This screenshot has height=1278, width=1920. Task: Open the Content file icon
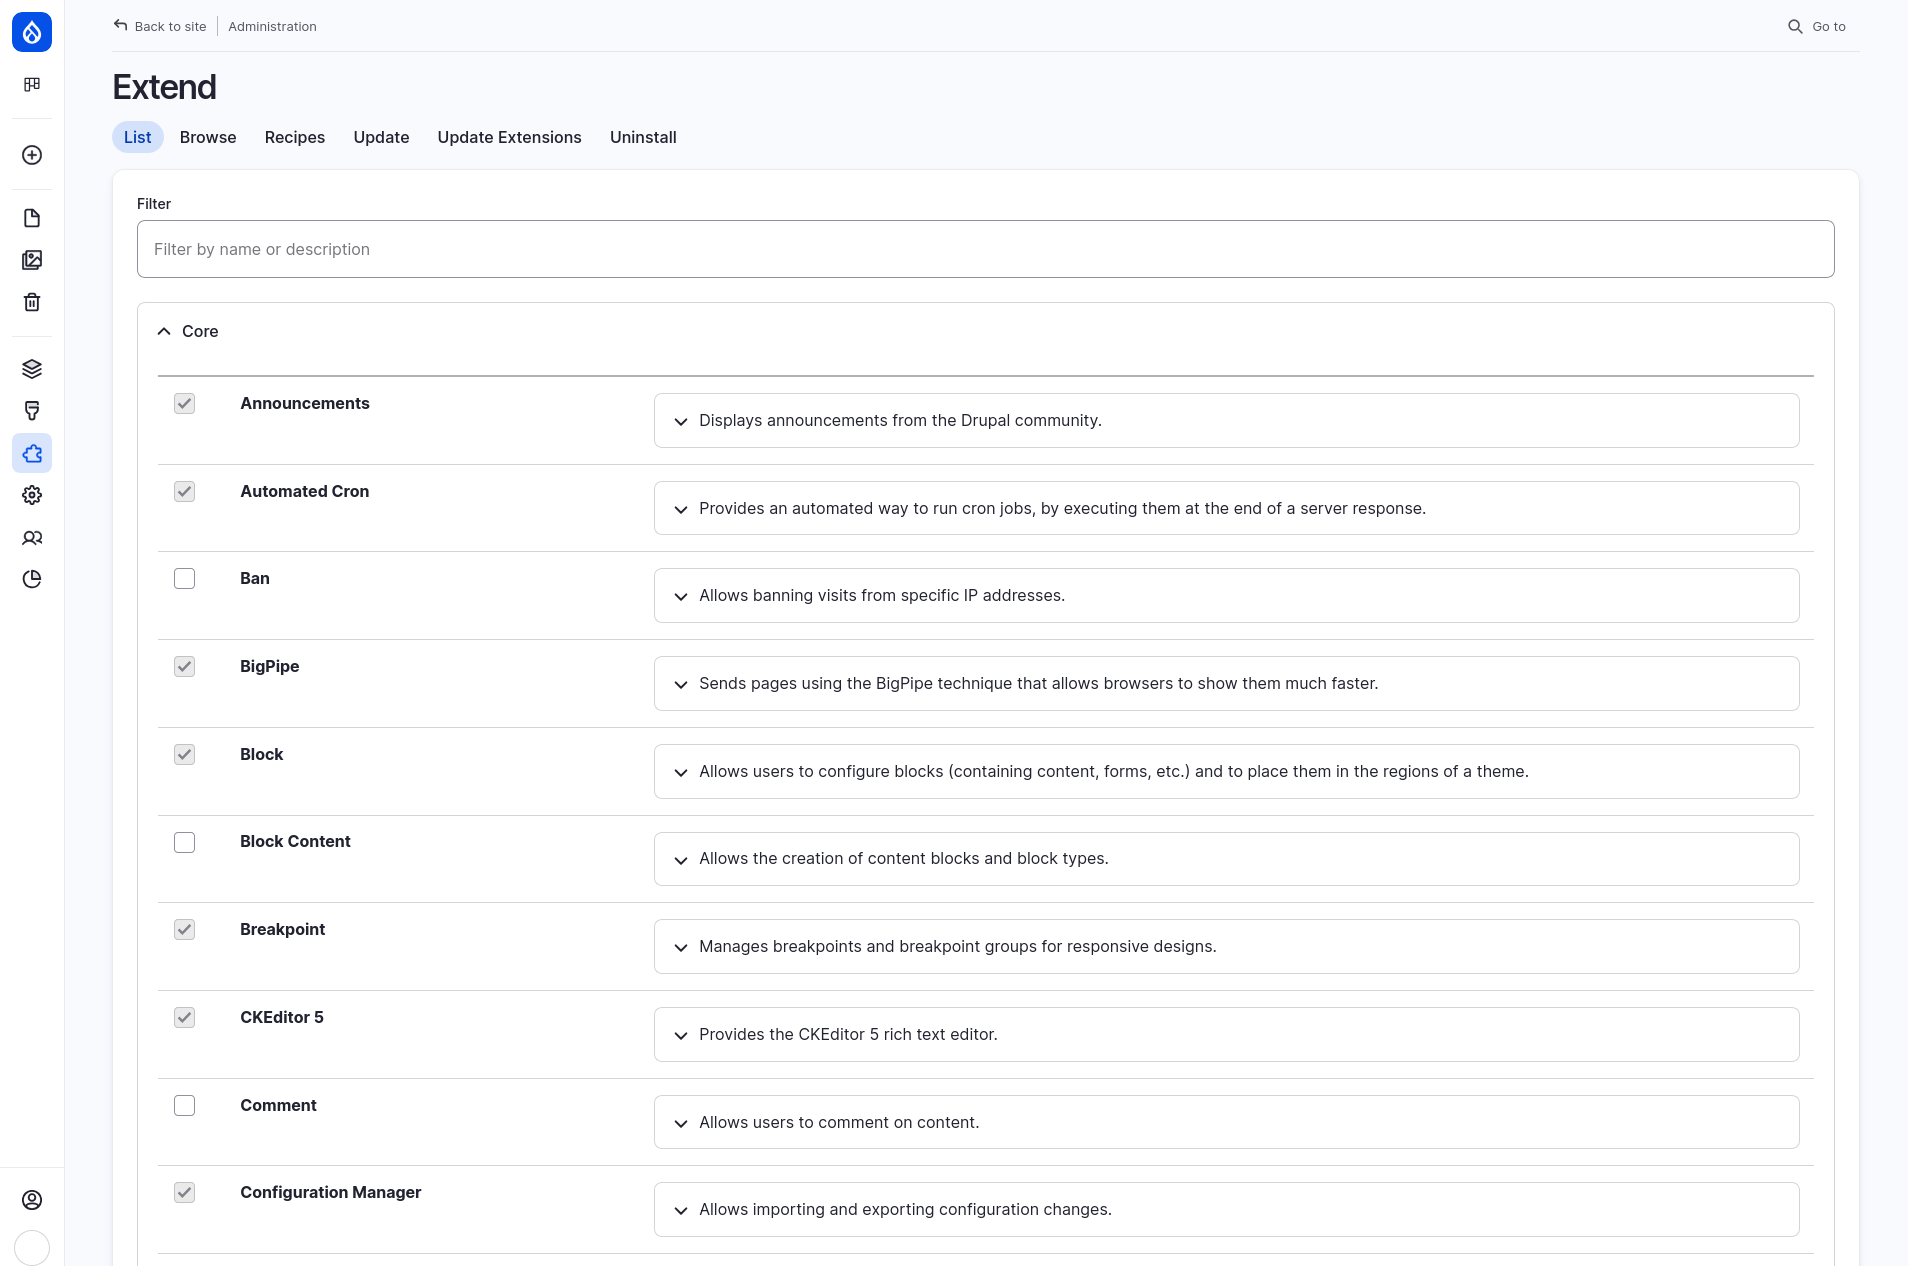[32, 217]
